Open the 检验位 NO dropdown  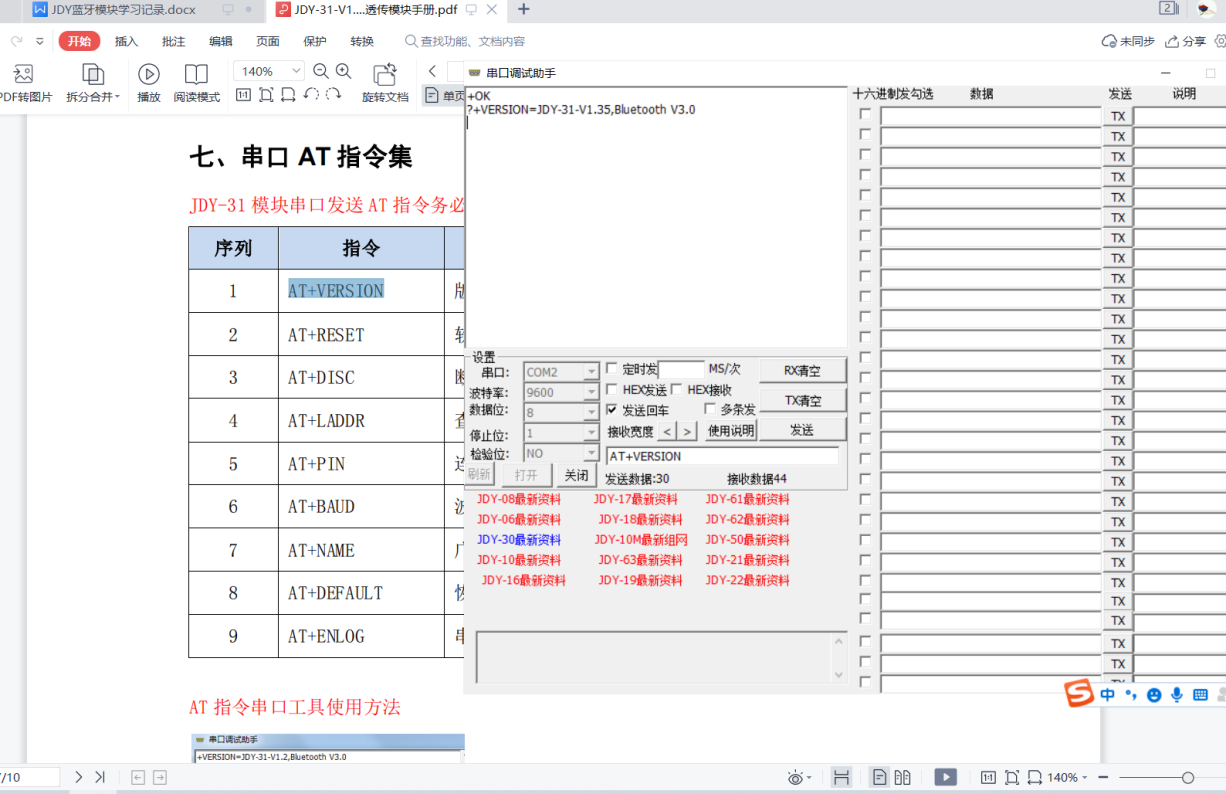(591, 454)
